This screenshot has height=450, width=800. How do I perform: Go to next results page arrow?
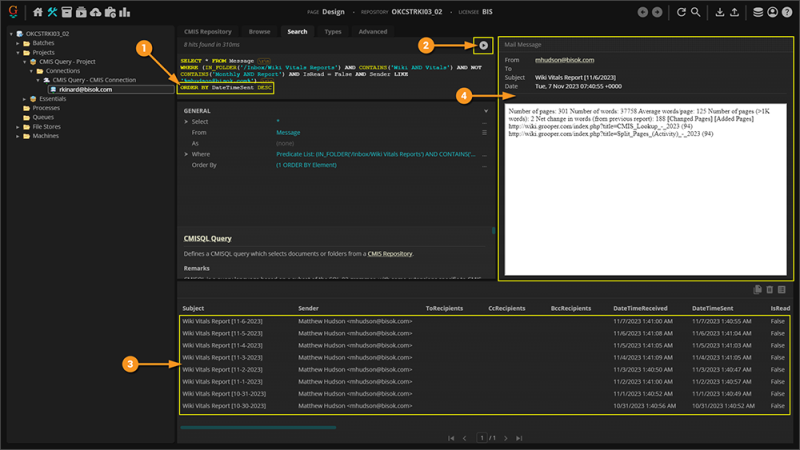click(x=507, y=438)
